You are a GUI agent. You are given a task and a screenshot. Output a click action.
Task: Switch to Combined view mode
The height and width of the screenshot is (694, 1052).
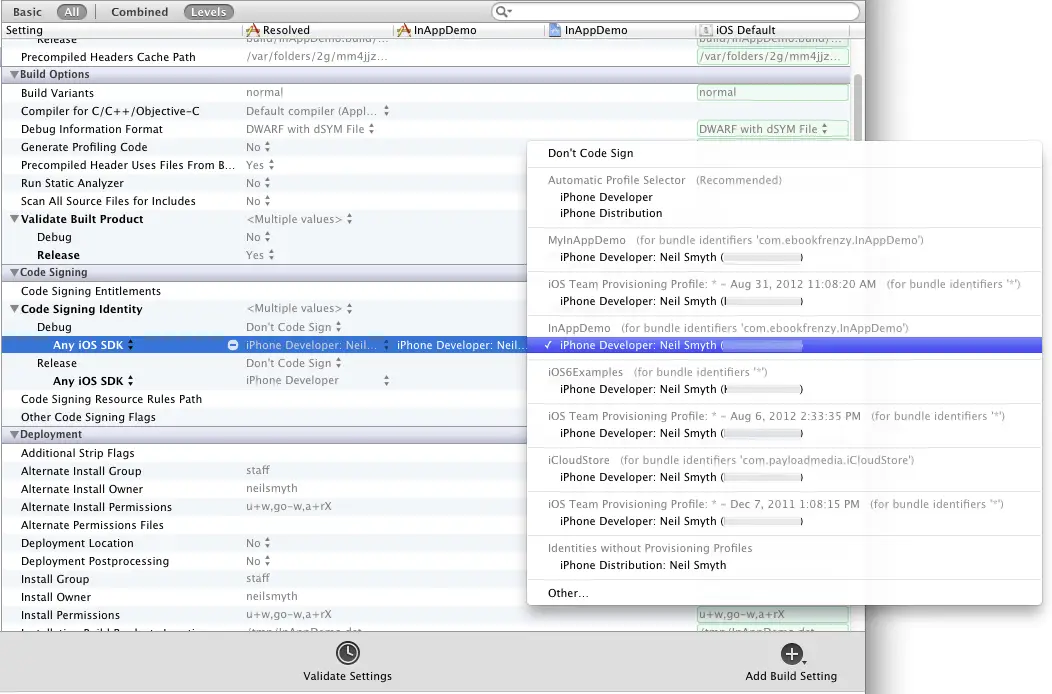(x=138, y=11)
